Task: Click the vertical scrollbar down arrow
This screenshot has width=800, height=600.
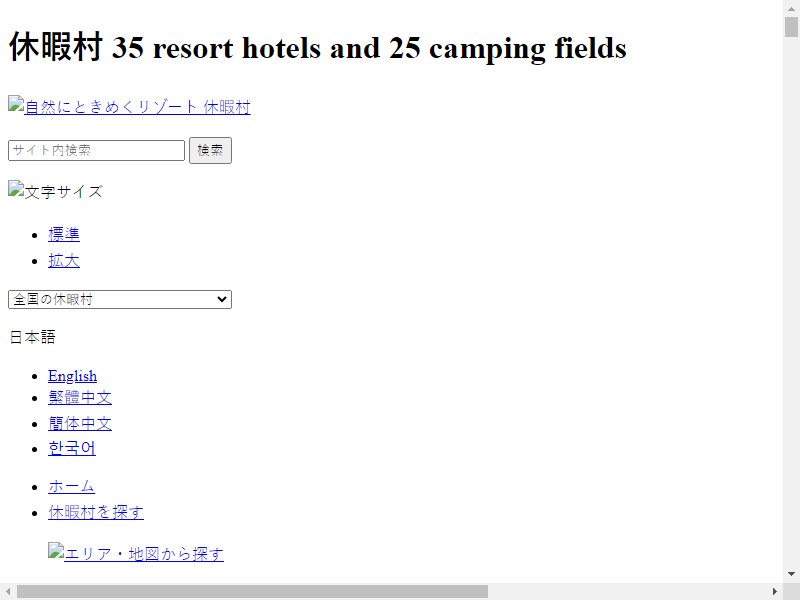Action: [x=791, y=574]
